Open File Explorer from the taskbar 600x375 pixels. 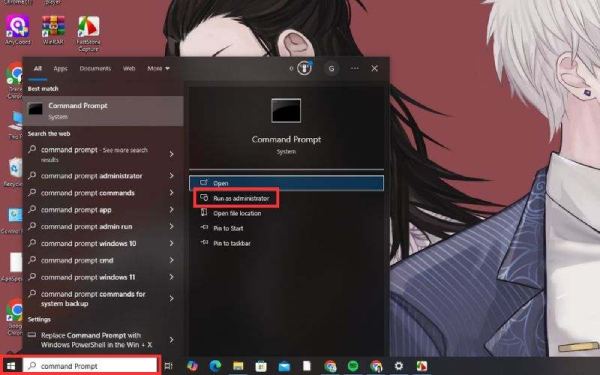[x=238, y=366]
